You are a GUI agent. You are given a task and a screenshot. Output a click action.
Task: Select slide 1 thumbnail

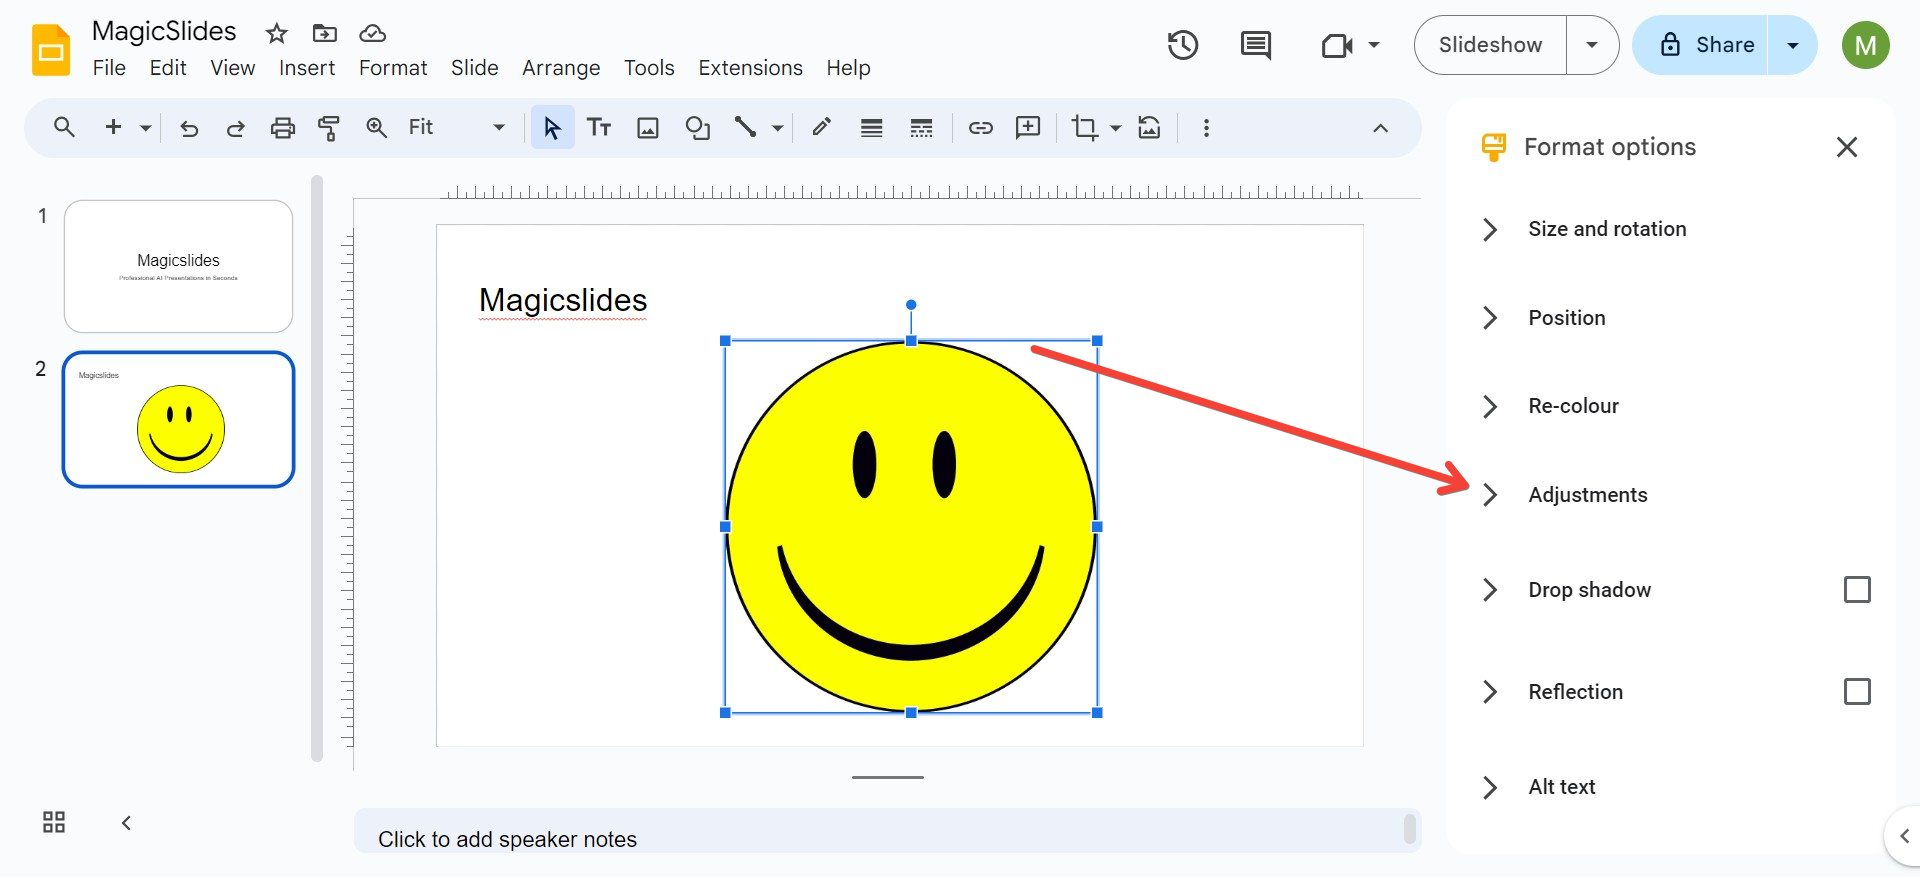(178, 266)
